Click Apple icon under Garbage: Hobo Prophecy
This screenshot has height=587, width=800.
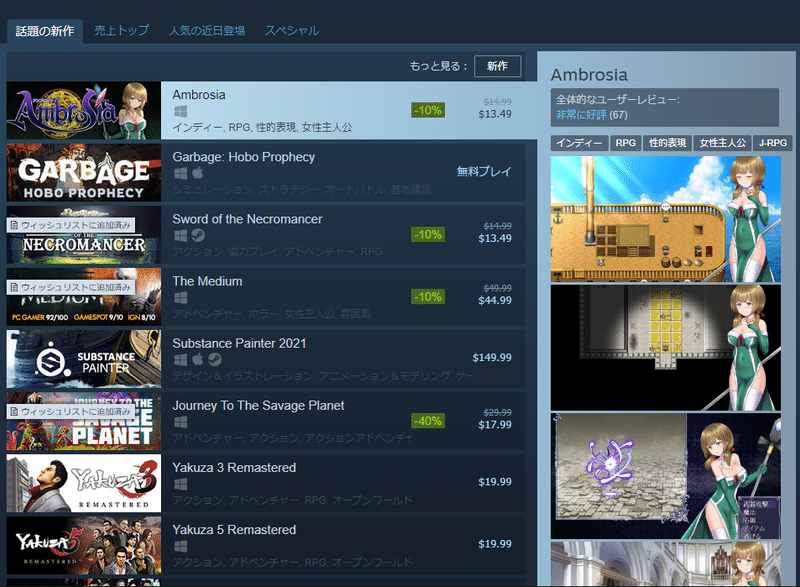pos(198,173)
